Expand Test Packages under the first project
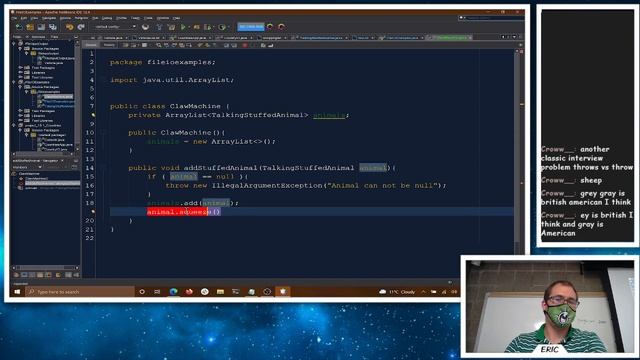Image resolution: width=640 pixels, height=360 pixels. [20, 68]
